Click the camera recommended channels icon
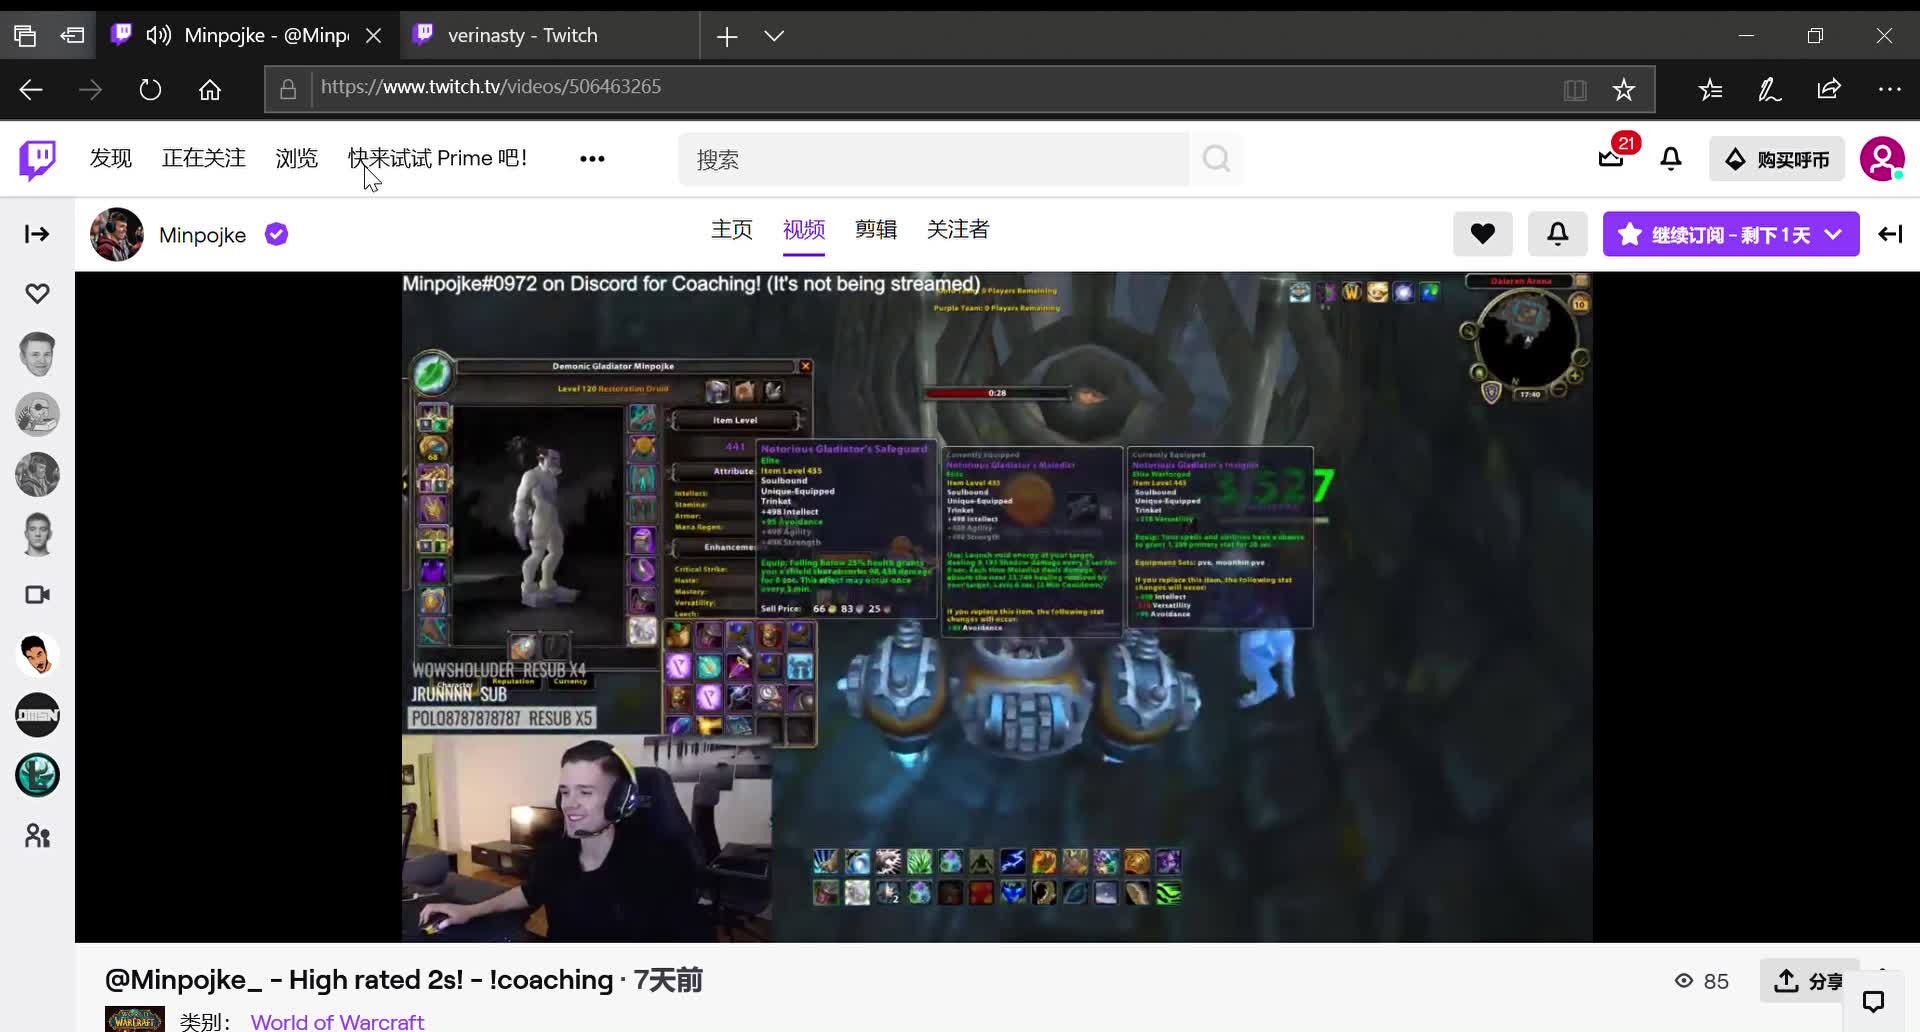The width and height of the screenshot is (1920, 1032). click(x=37, y=595)
